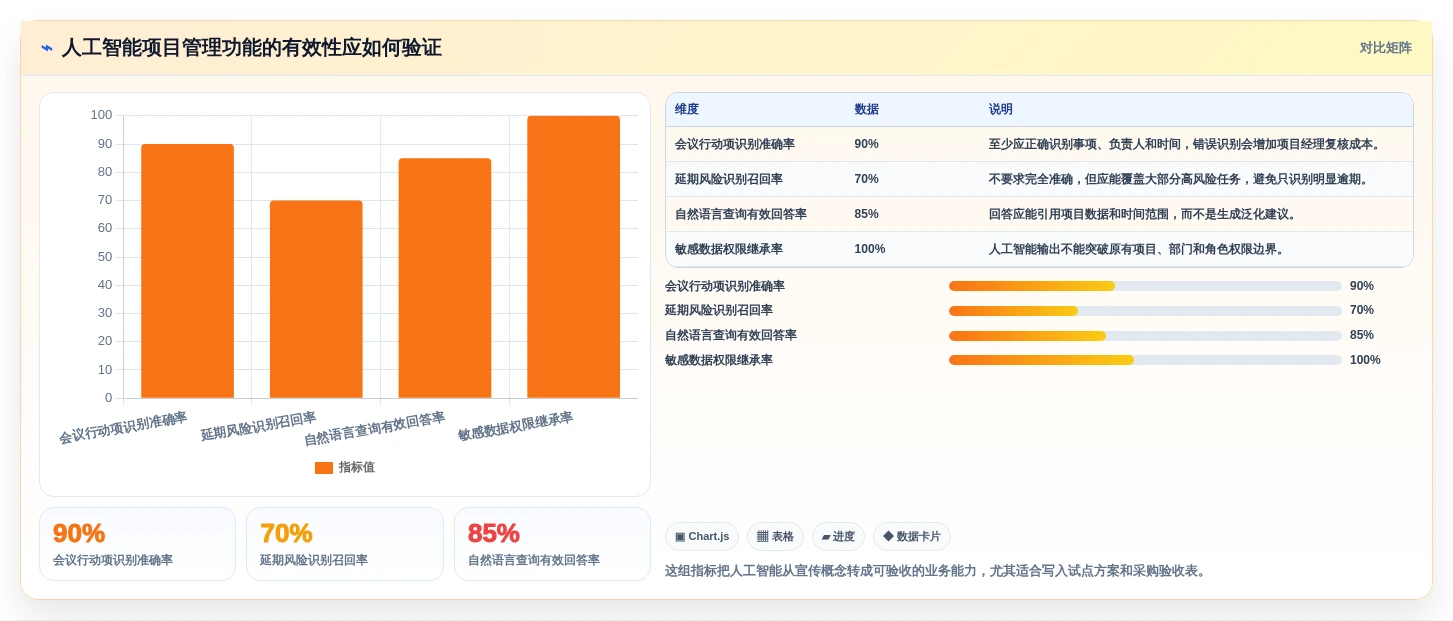The width and height of the screenshot is (1453, 621).
Task: Click the 70% value in the table
Action: pos(866,179)
